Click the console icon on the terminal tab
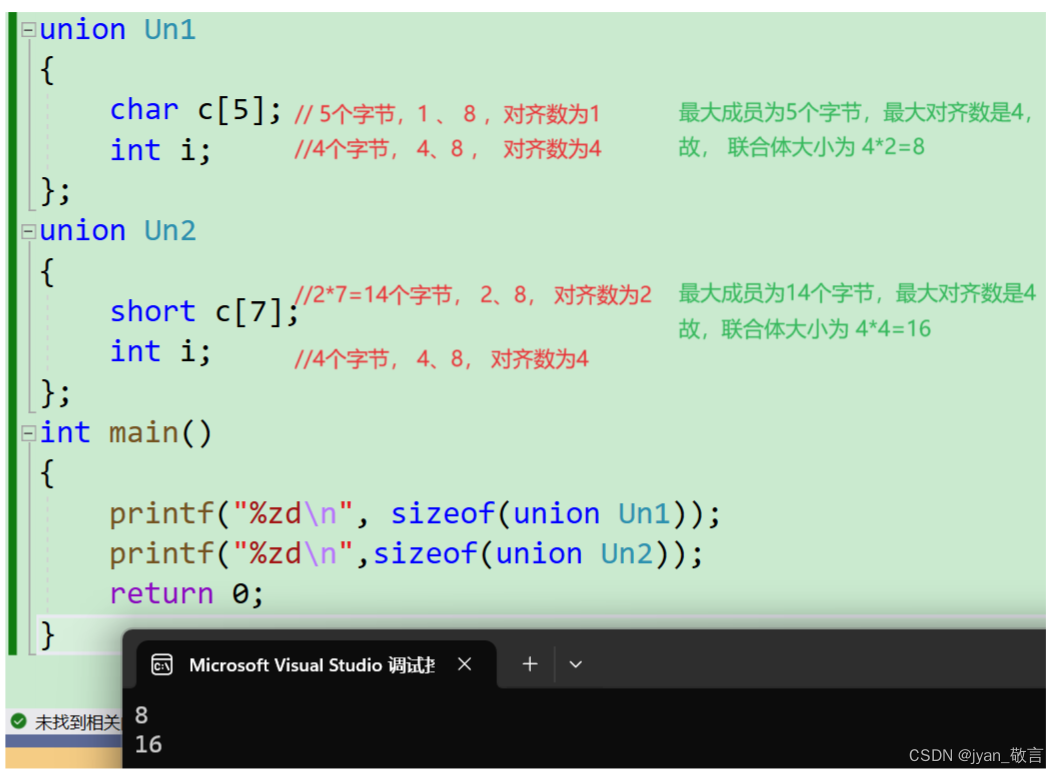Image resolution: width=1060 pixels, height=775 pixels. click(162, 665)
